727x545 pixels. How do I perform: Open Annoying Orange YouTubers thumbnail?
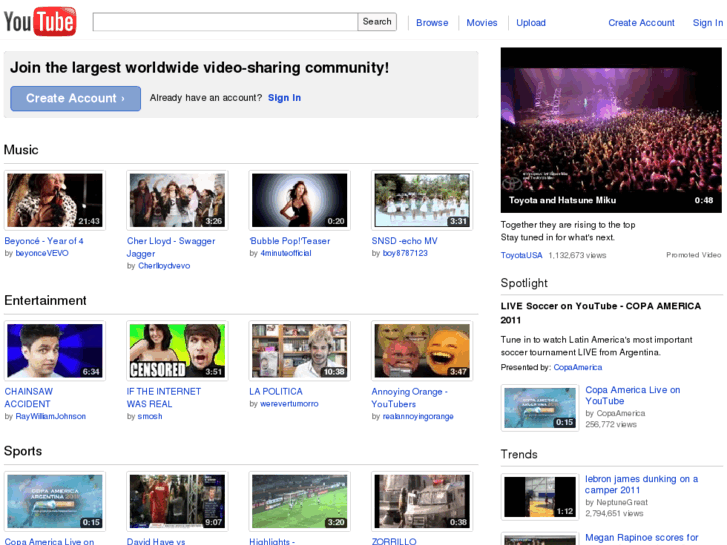coord(422,351)
